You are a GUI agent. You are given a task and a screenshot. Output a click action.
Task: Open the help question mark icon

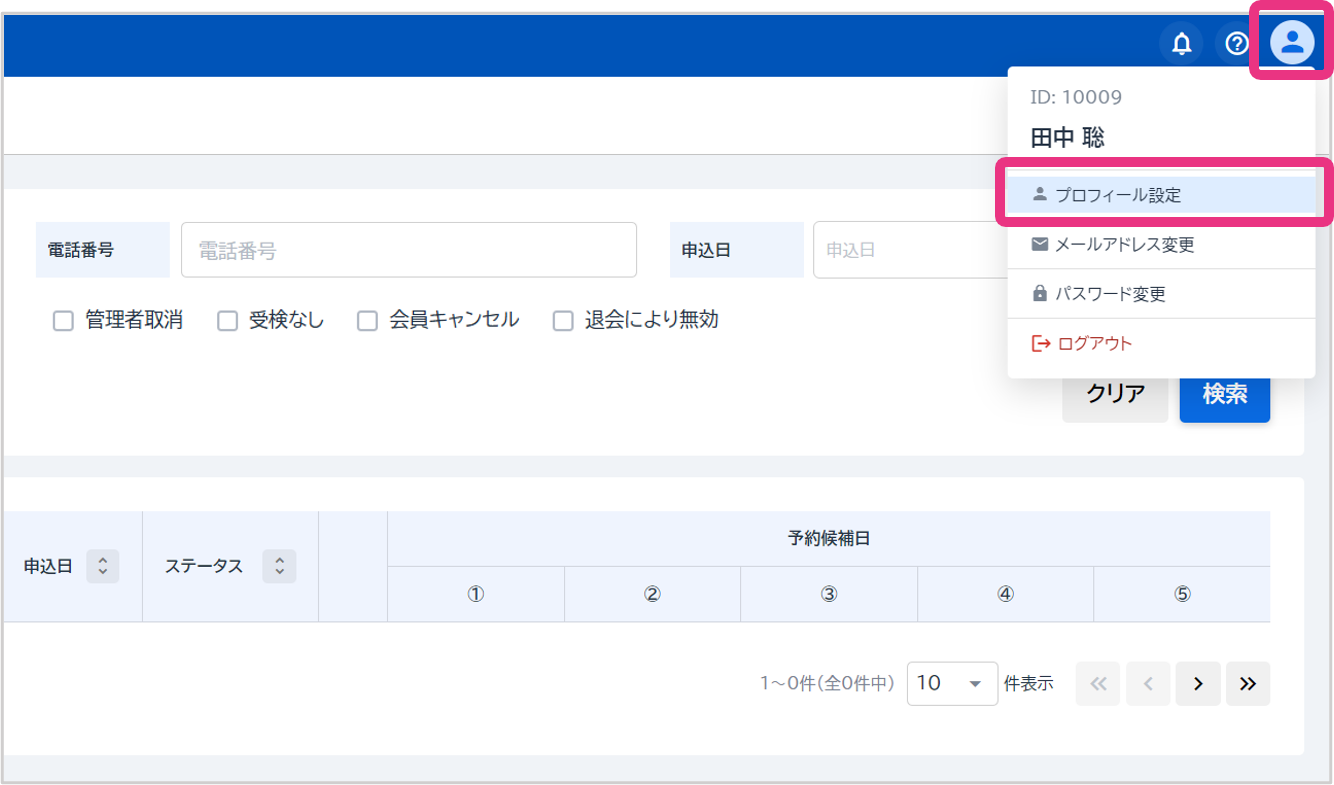[x=1237, y=44]
